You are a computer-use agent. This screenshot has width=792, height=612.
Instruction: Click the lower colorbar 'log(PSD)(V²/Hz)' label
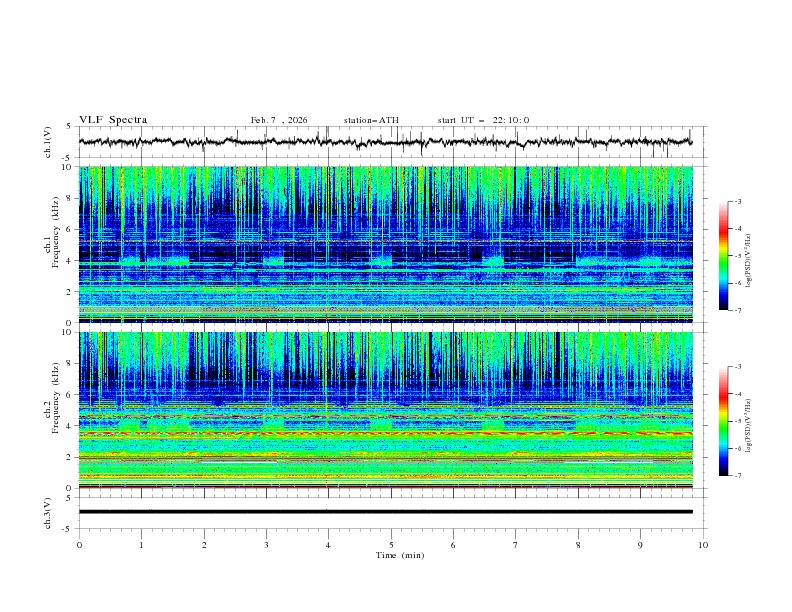tap(748, 426)
